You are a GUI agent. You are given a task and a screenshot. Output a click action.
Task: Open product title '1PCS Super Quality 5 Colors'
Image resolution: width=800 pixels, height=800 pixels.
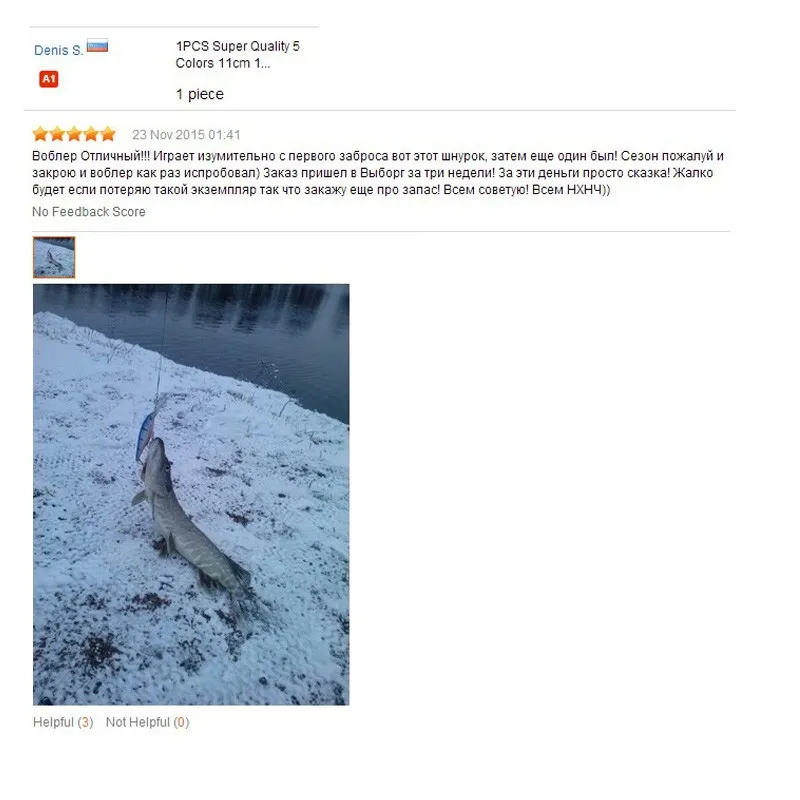(237, 55)
